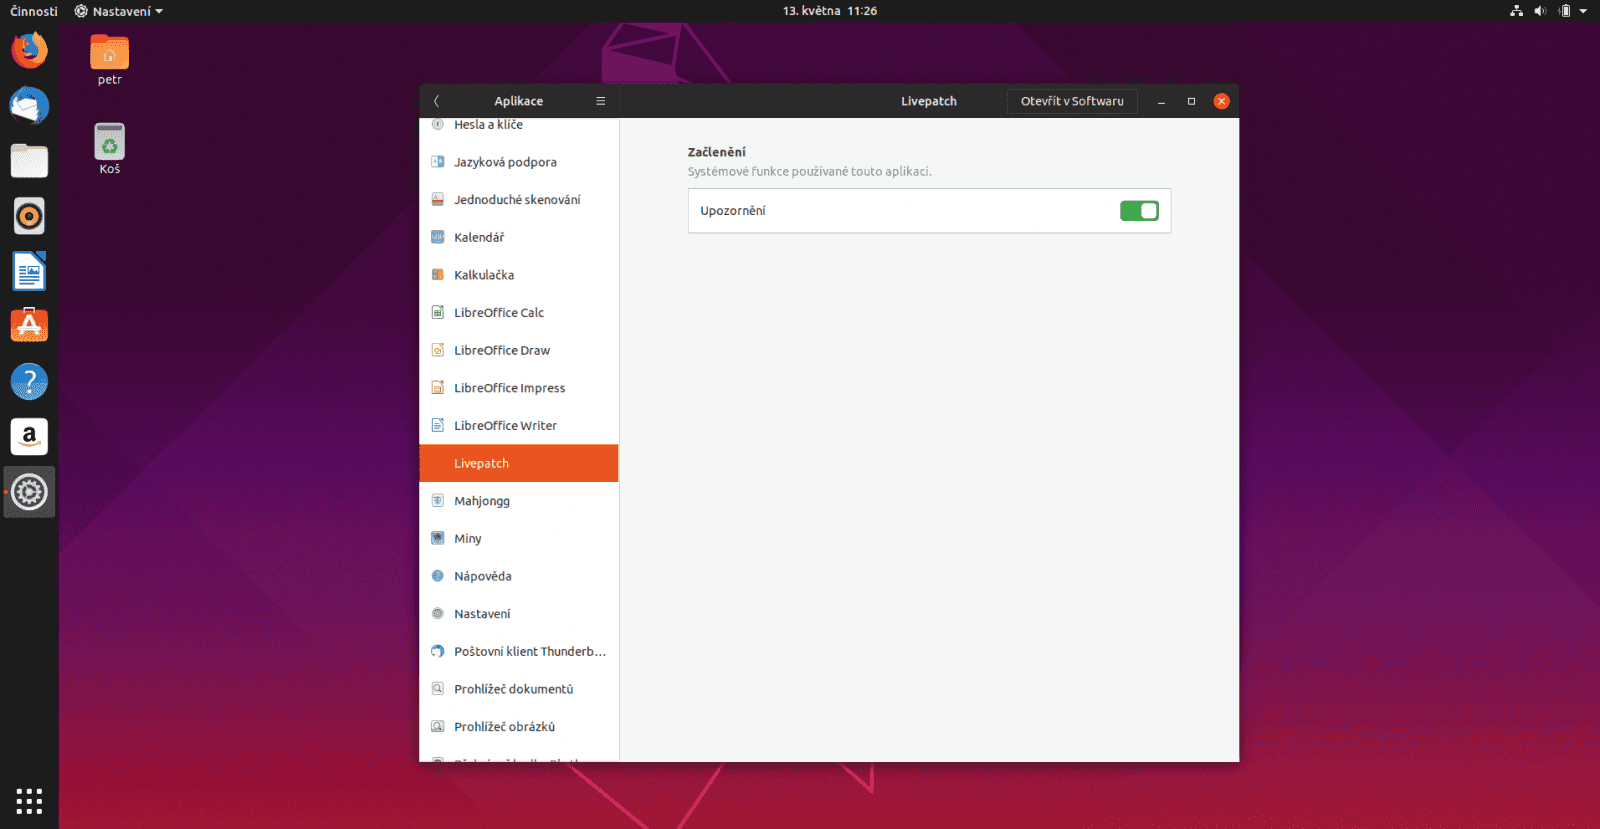Screen dimensions: 1600x829
Task: Select Prohlížeč obrázků in the list
Action: (519, 727)
